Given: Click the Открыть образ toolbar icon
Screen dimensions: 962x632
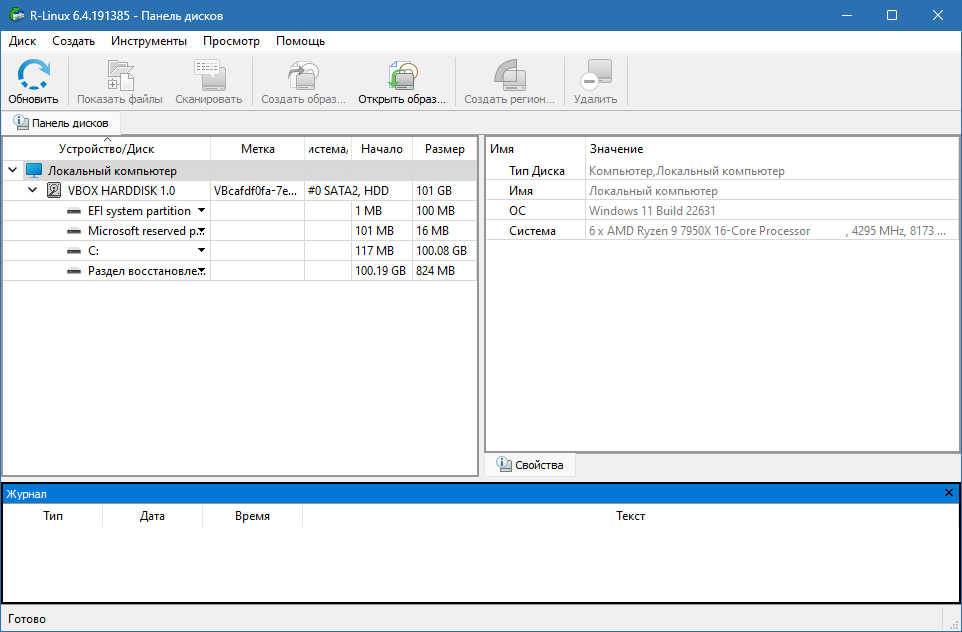Looking at the screenshot, I should tap(402, 75).
